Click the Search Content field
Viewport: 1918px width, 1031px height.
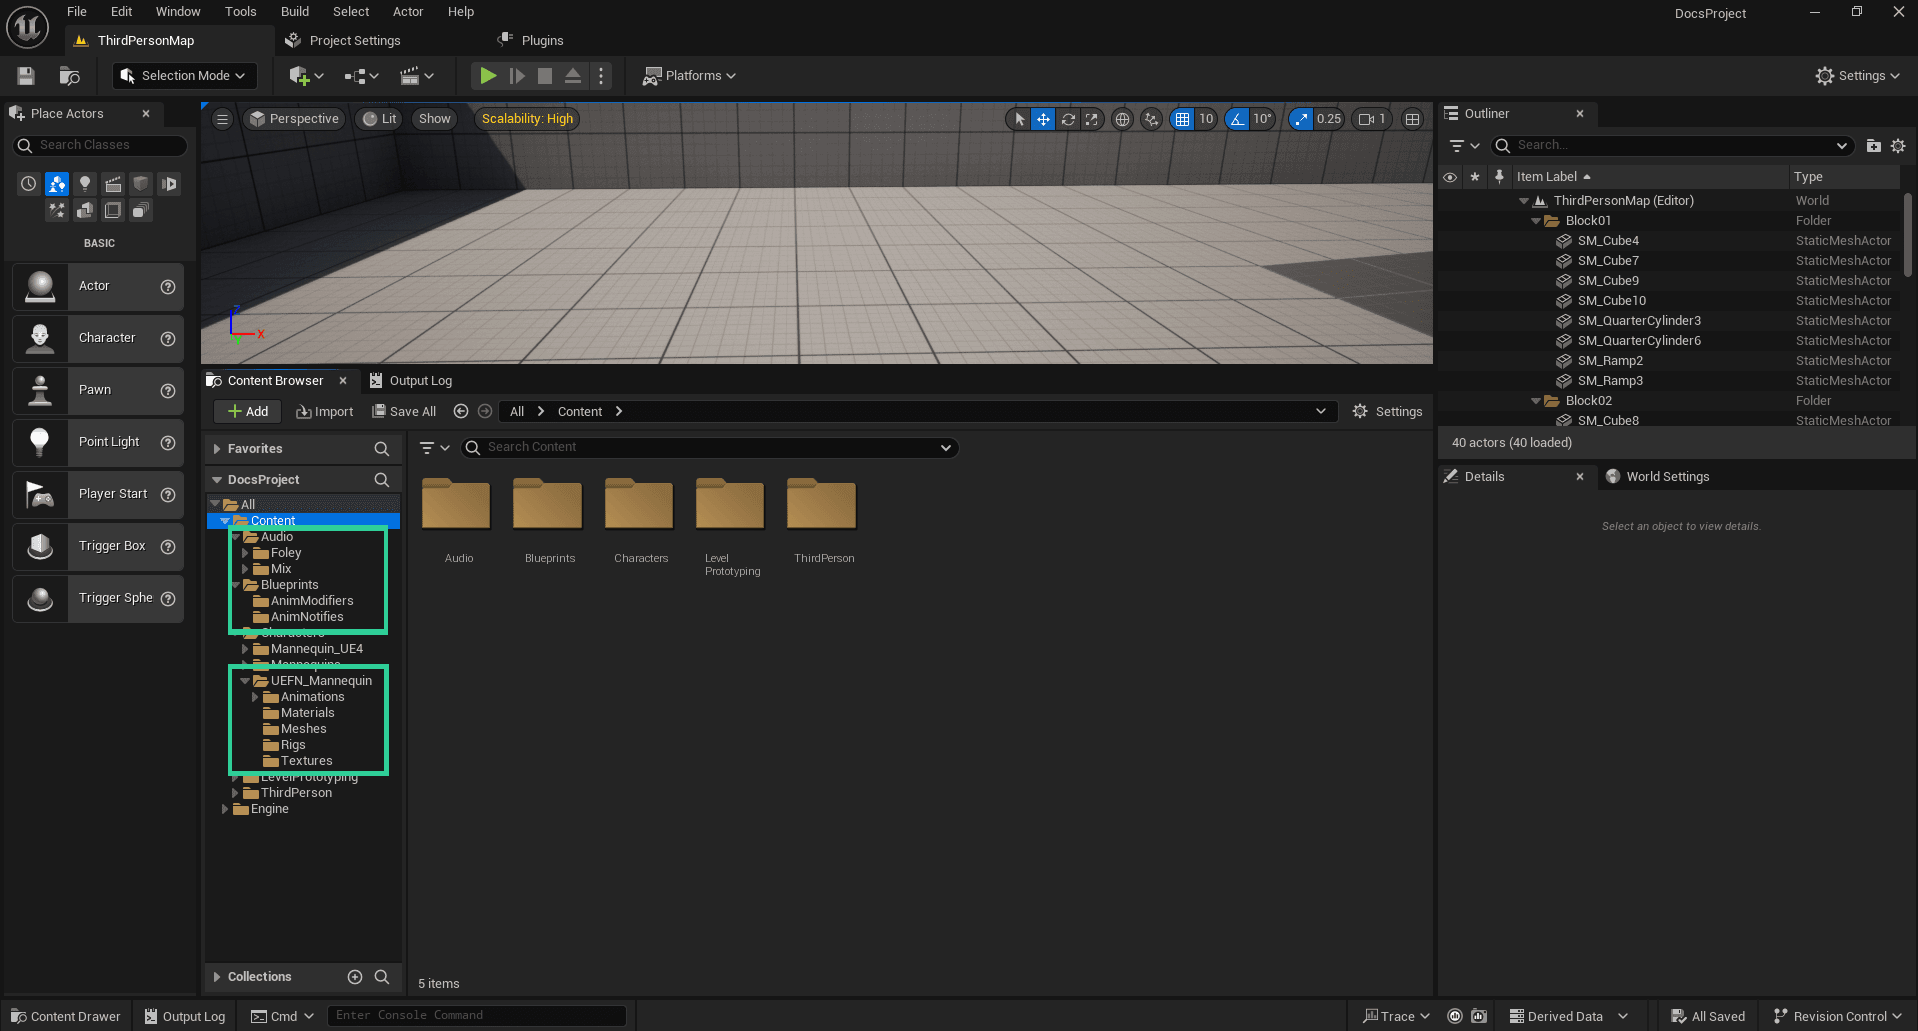(x=710, y=448)
